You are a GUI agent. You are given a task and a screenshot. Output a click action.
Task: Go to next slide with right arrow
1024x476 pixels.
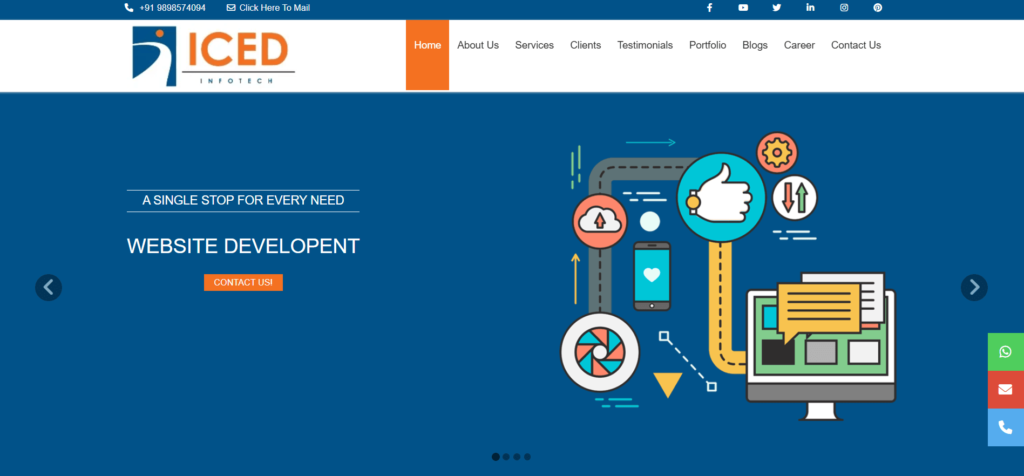pos(974,287)
